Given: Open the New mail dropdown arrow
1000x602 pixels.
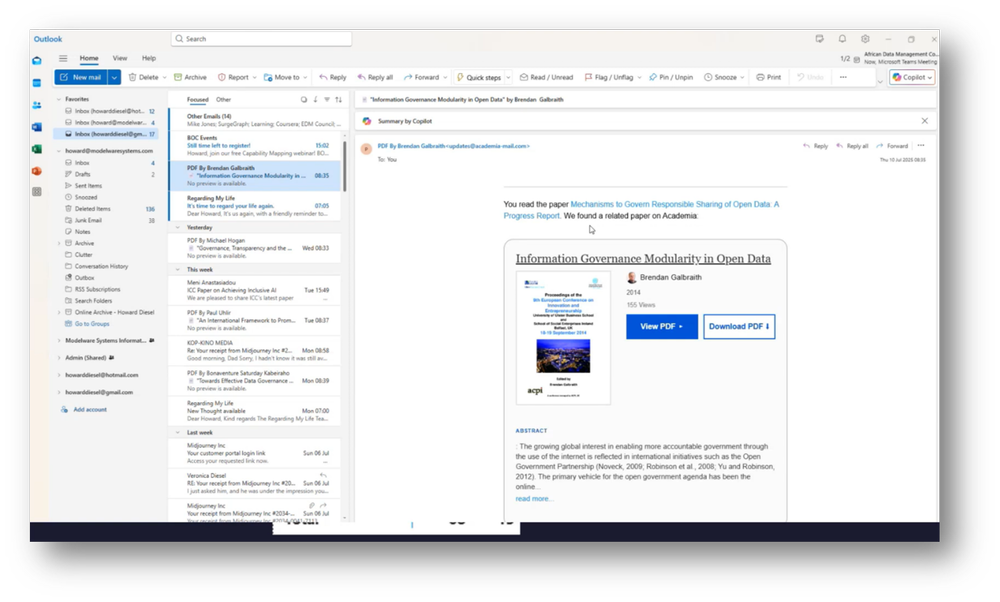Looking at the screenshot, I should pyautogui.click(x=114, y=77).
